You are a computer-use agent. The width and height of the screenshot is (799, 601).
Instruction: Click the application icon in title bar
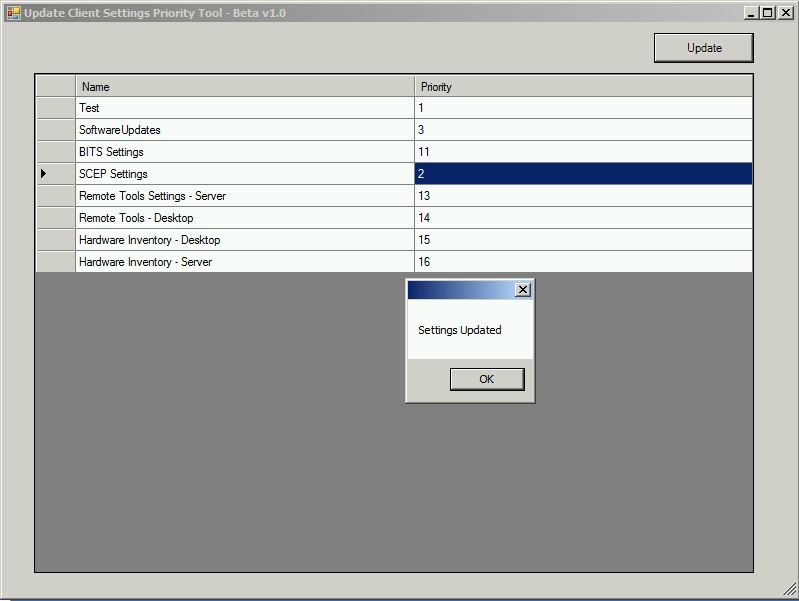click(13, 13)
